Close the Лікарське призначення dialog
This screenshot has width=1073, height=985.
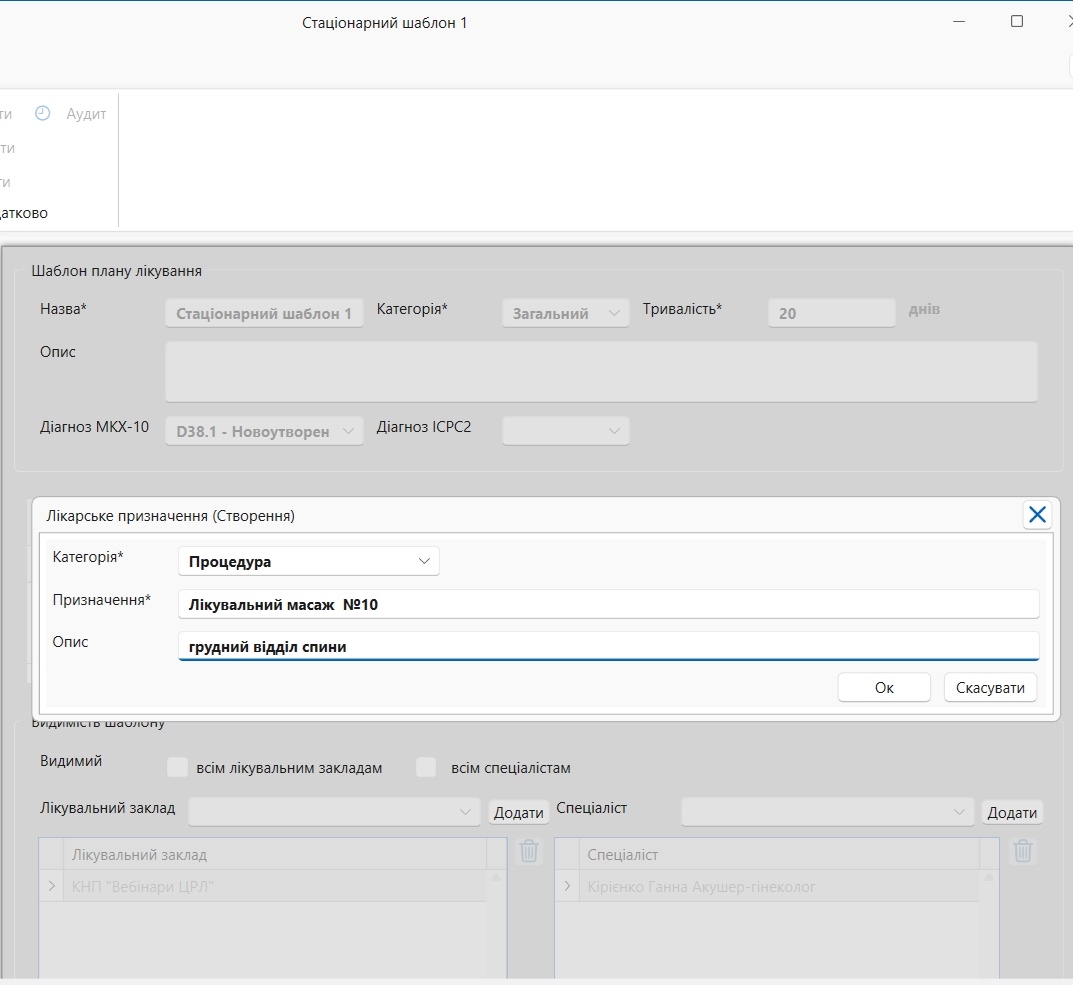pyautogui.click(x=1037, y=515)
